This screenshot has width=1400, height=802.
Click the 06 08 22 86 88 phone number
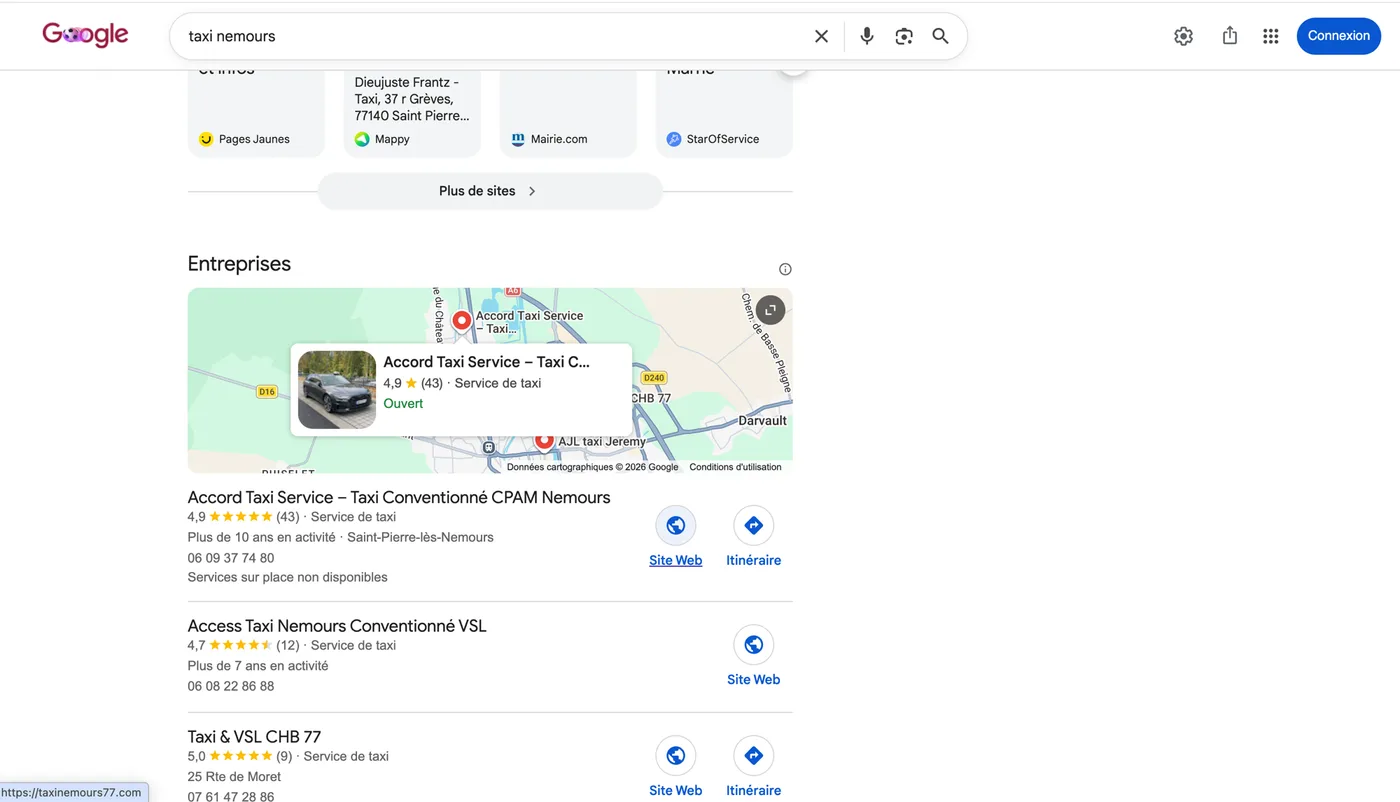click(x=231, y=686)
